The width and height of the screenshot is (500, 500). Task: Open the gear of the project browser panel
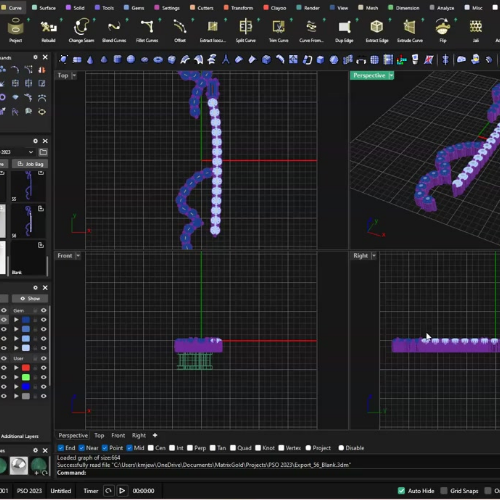coord(35,141)
